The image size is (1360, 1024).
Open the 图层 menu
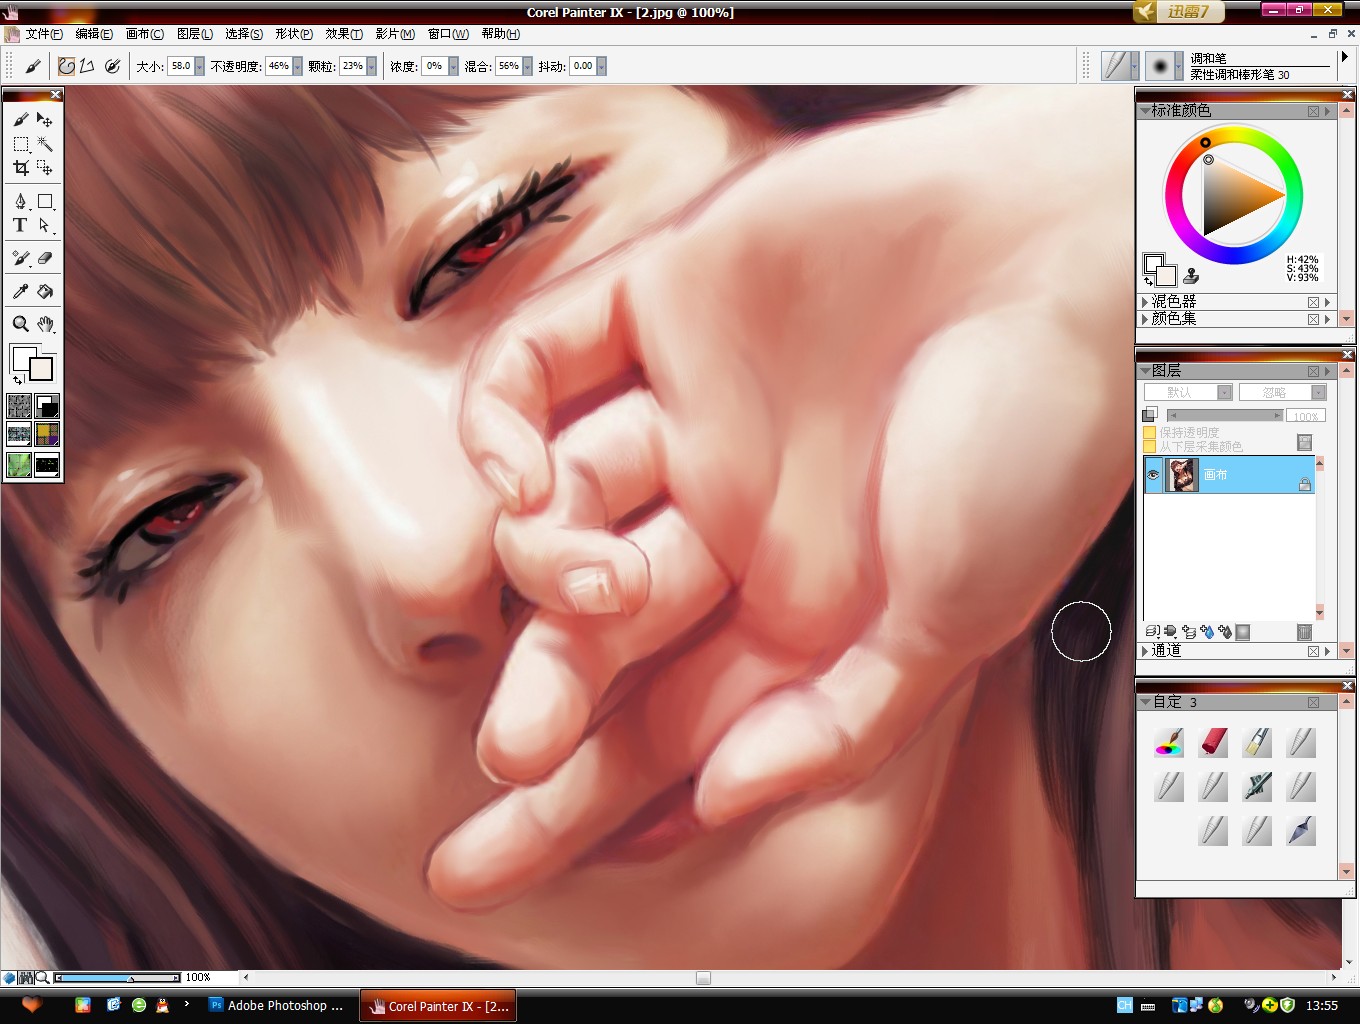coord(195,34)
